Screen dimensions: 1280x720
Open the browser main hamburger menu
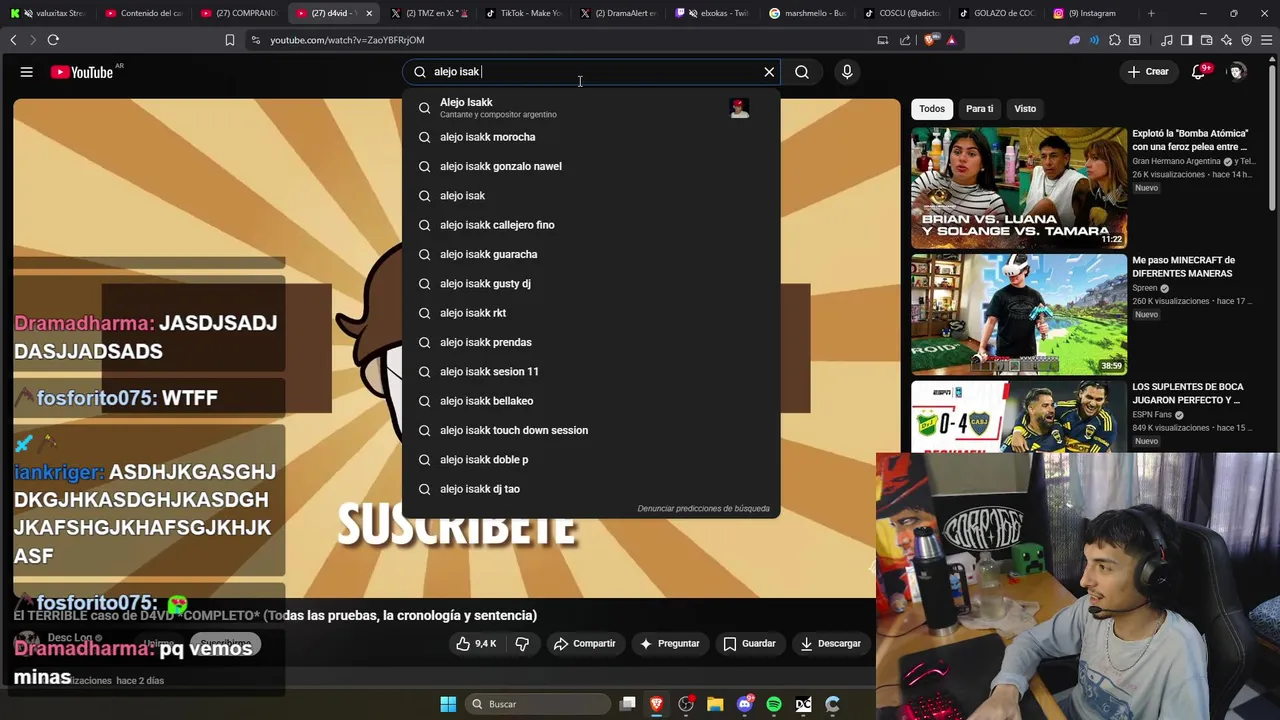tap(1267, 40)
